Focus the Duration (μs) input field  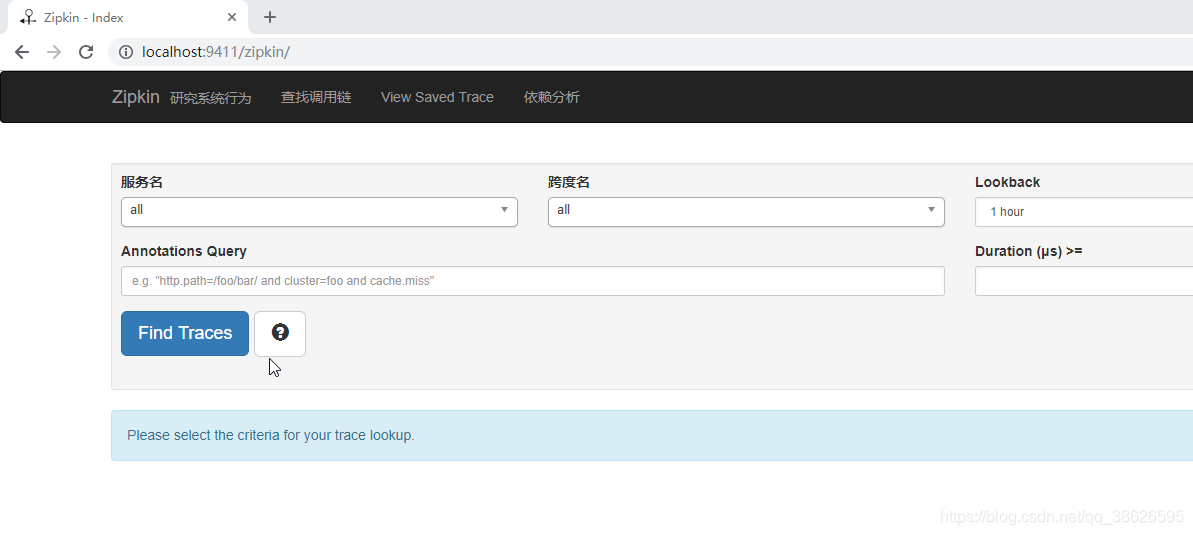1084,281
